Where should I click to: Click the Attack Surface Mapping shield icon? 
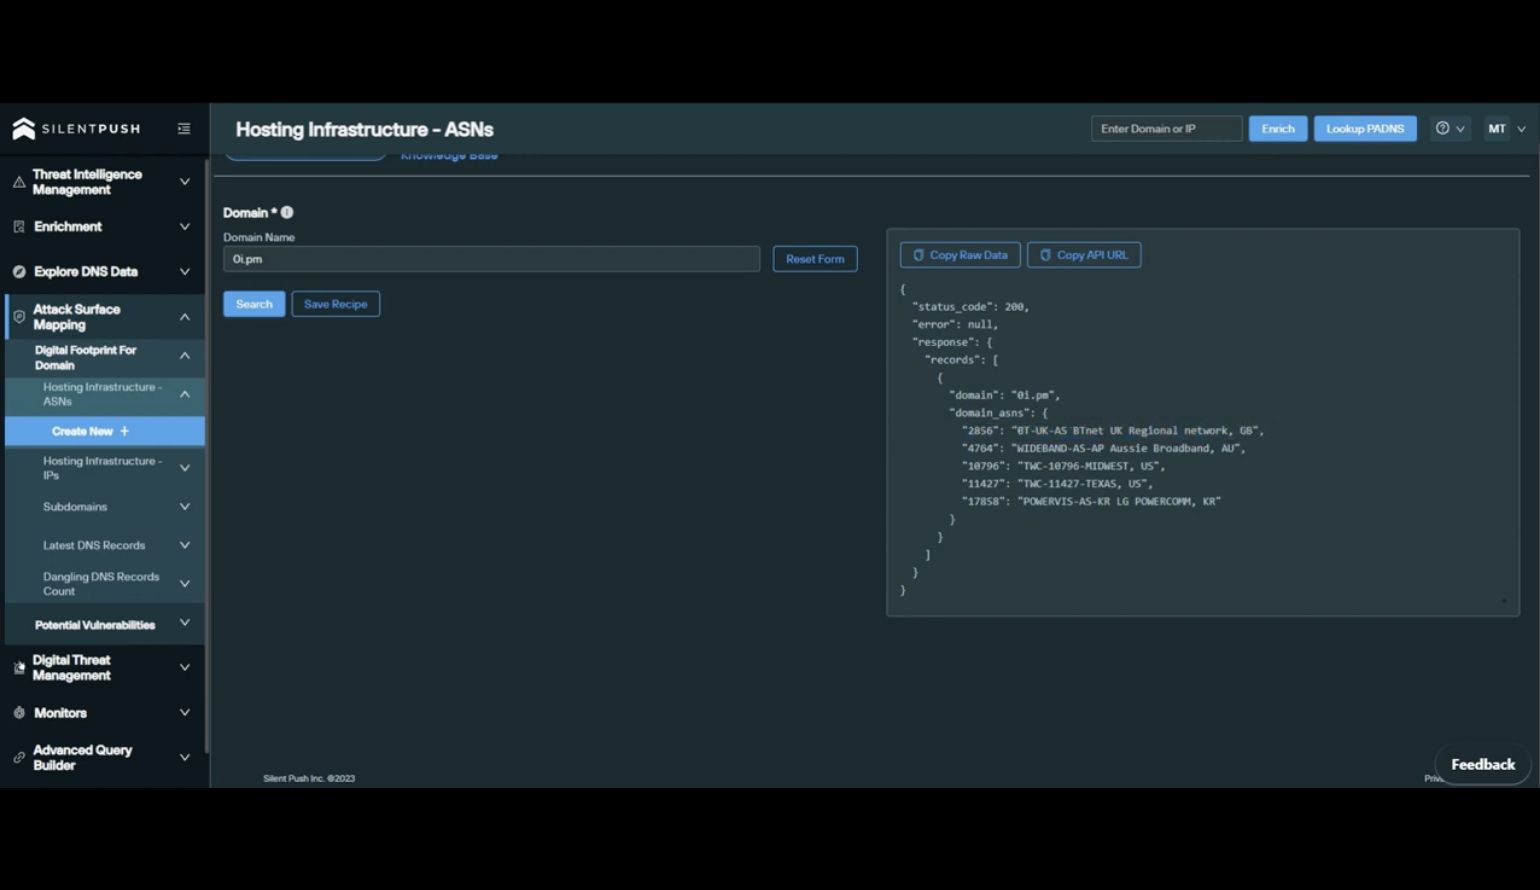pyautogui.click(x=18, y=317)
